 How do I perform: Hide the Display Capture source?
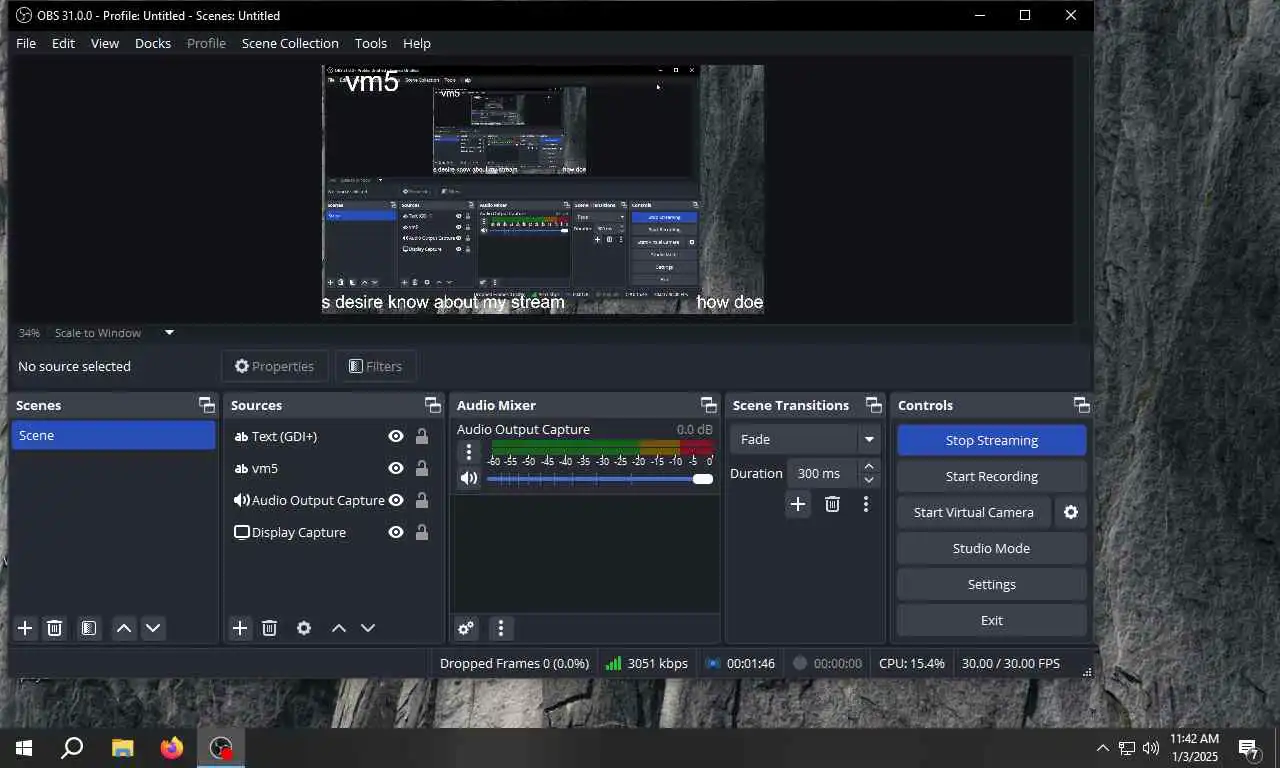[x=396, y=532]
